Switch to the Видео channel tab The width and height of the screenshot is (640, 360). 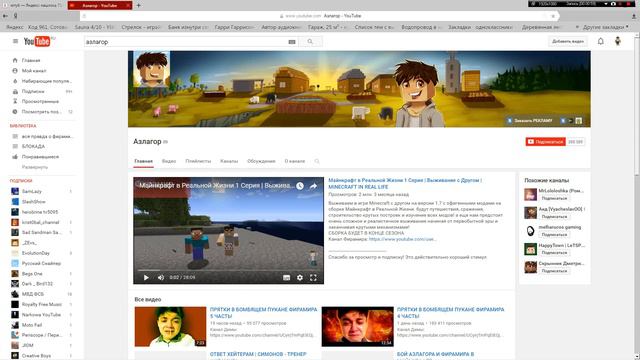click(x=169, y=161)
